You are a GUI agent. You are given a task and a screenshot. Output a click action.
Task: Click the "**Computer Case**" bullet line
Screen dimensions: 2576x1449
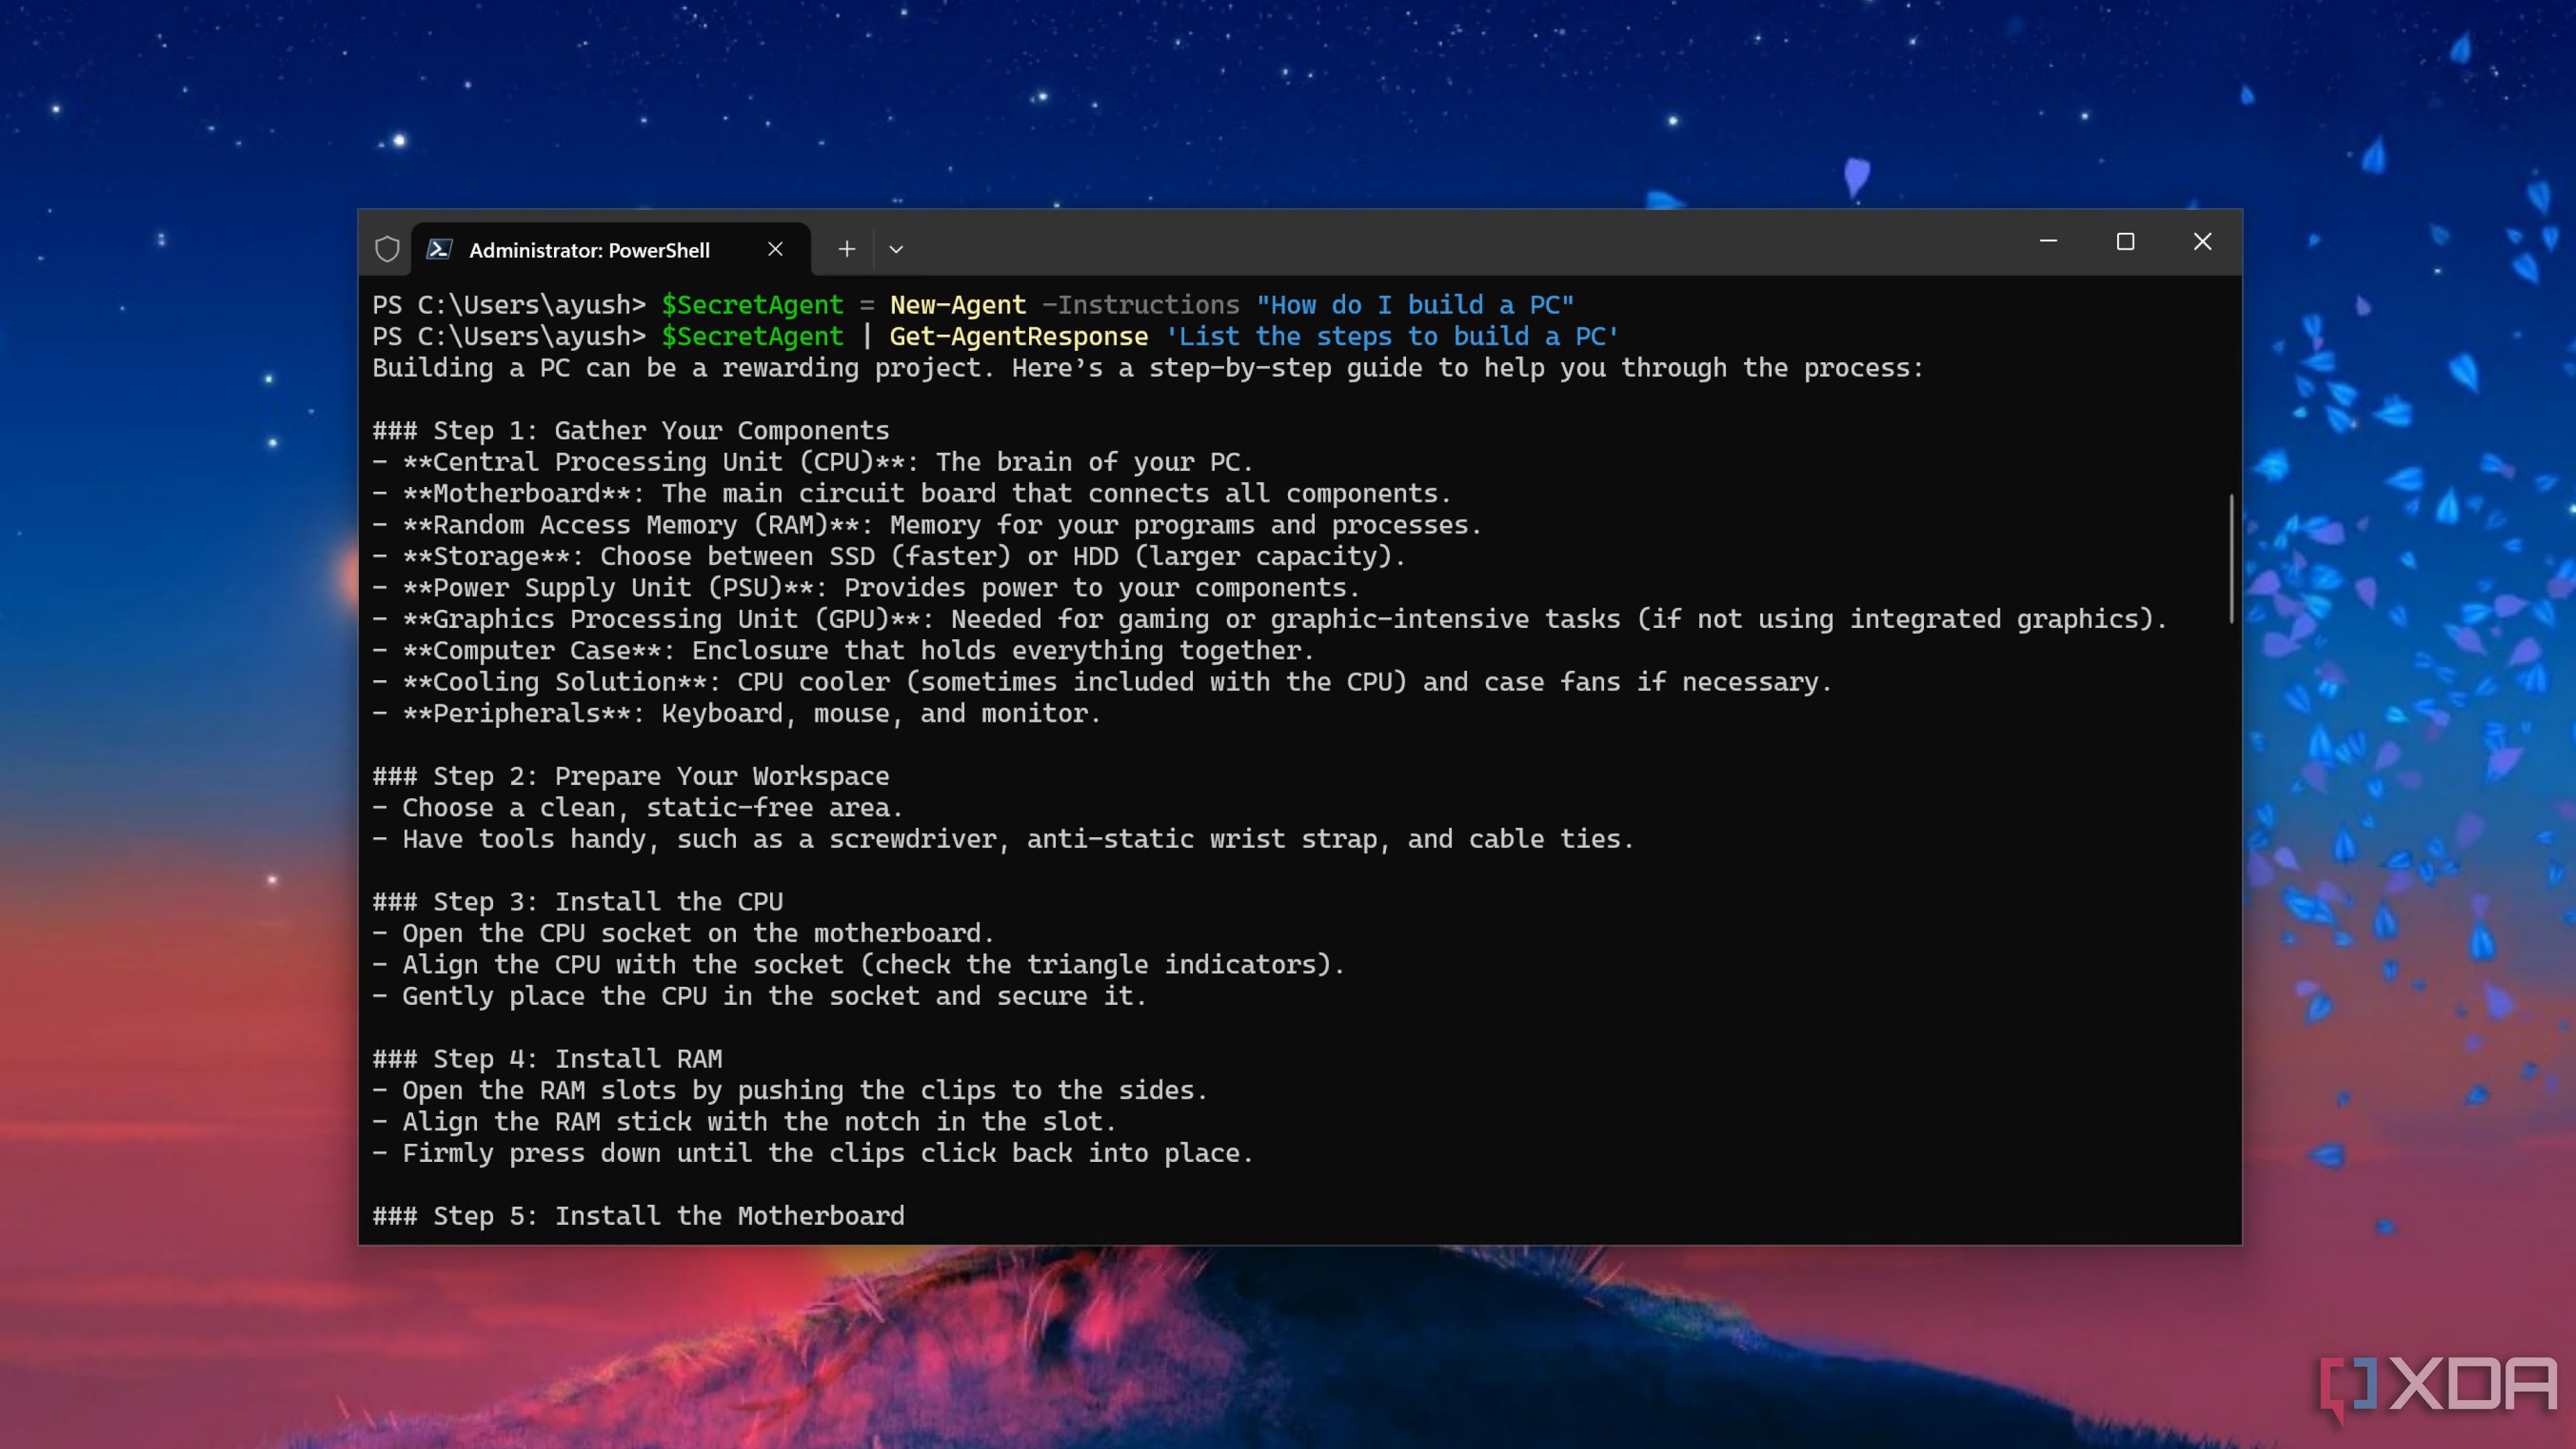point(843,651)
